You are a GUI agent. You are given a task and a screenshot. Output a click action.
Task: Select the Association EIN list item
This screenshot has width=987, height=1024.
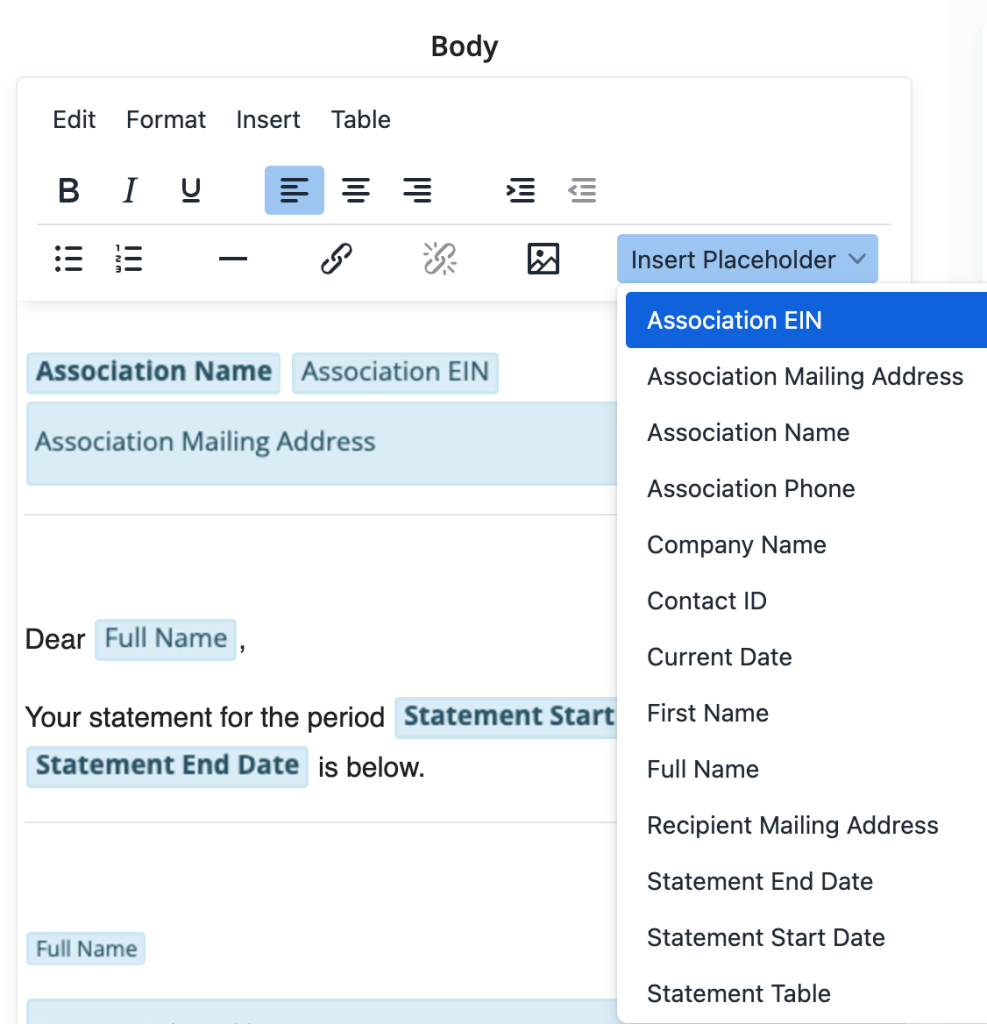[734, 320]
